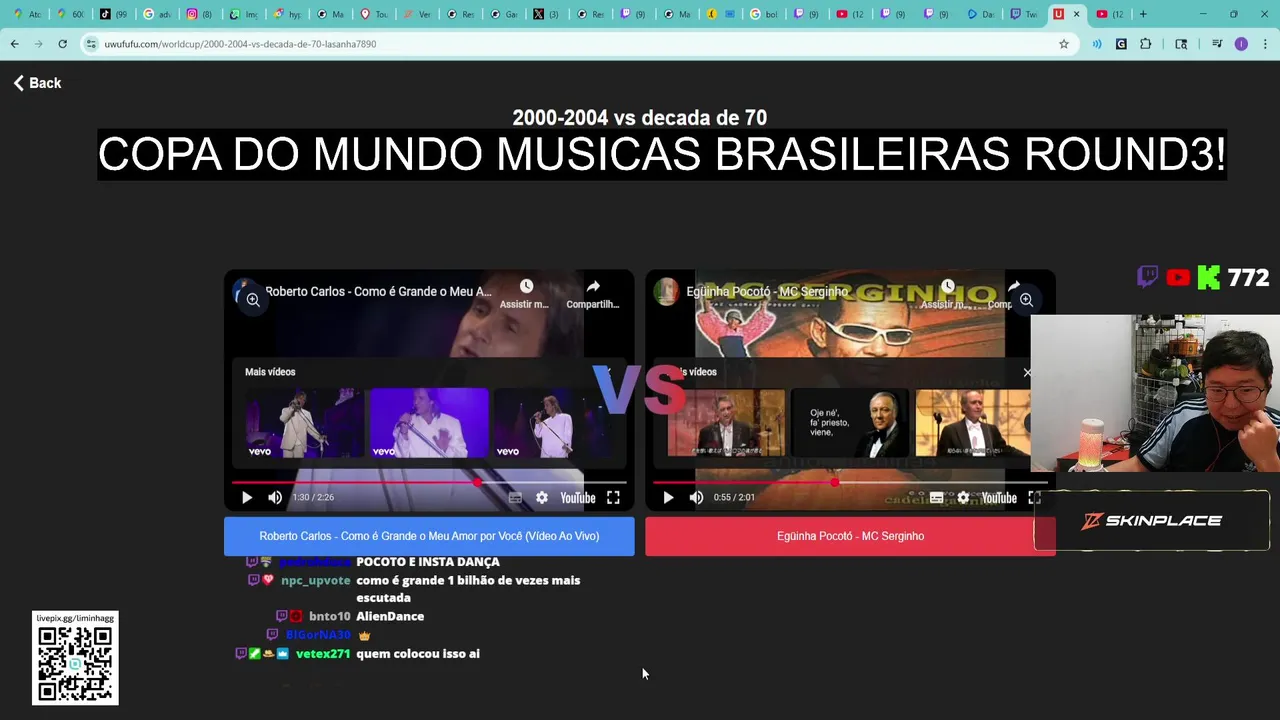Zoom the Roberto Carlos video with magnifier icon
The height and width of the screenshot is (720, 1280).
[253, 300]
